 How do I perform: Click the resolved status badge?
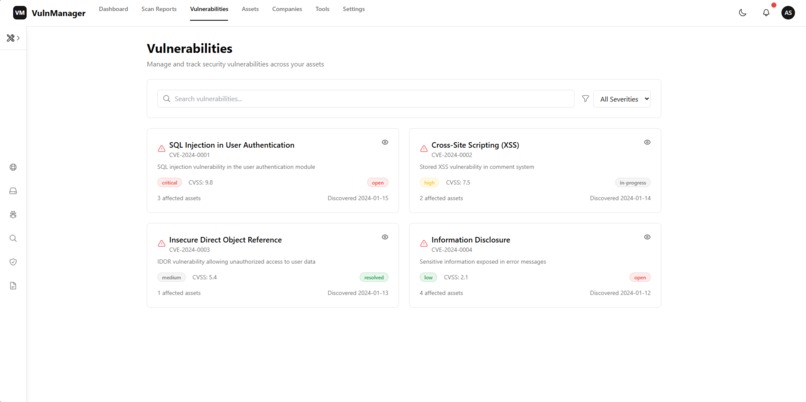[374, 277]
